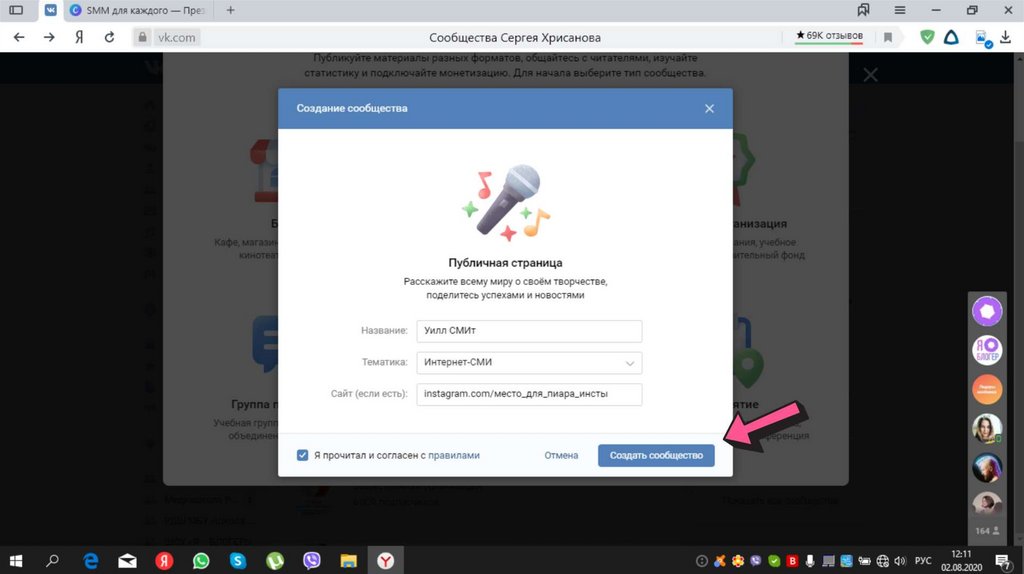
Task: Open the image extension icon in toolbar
Action: click(x=982, y=38)
